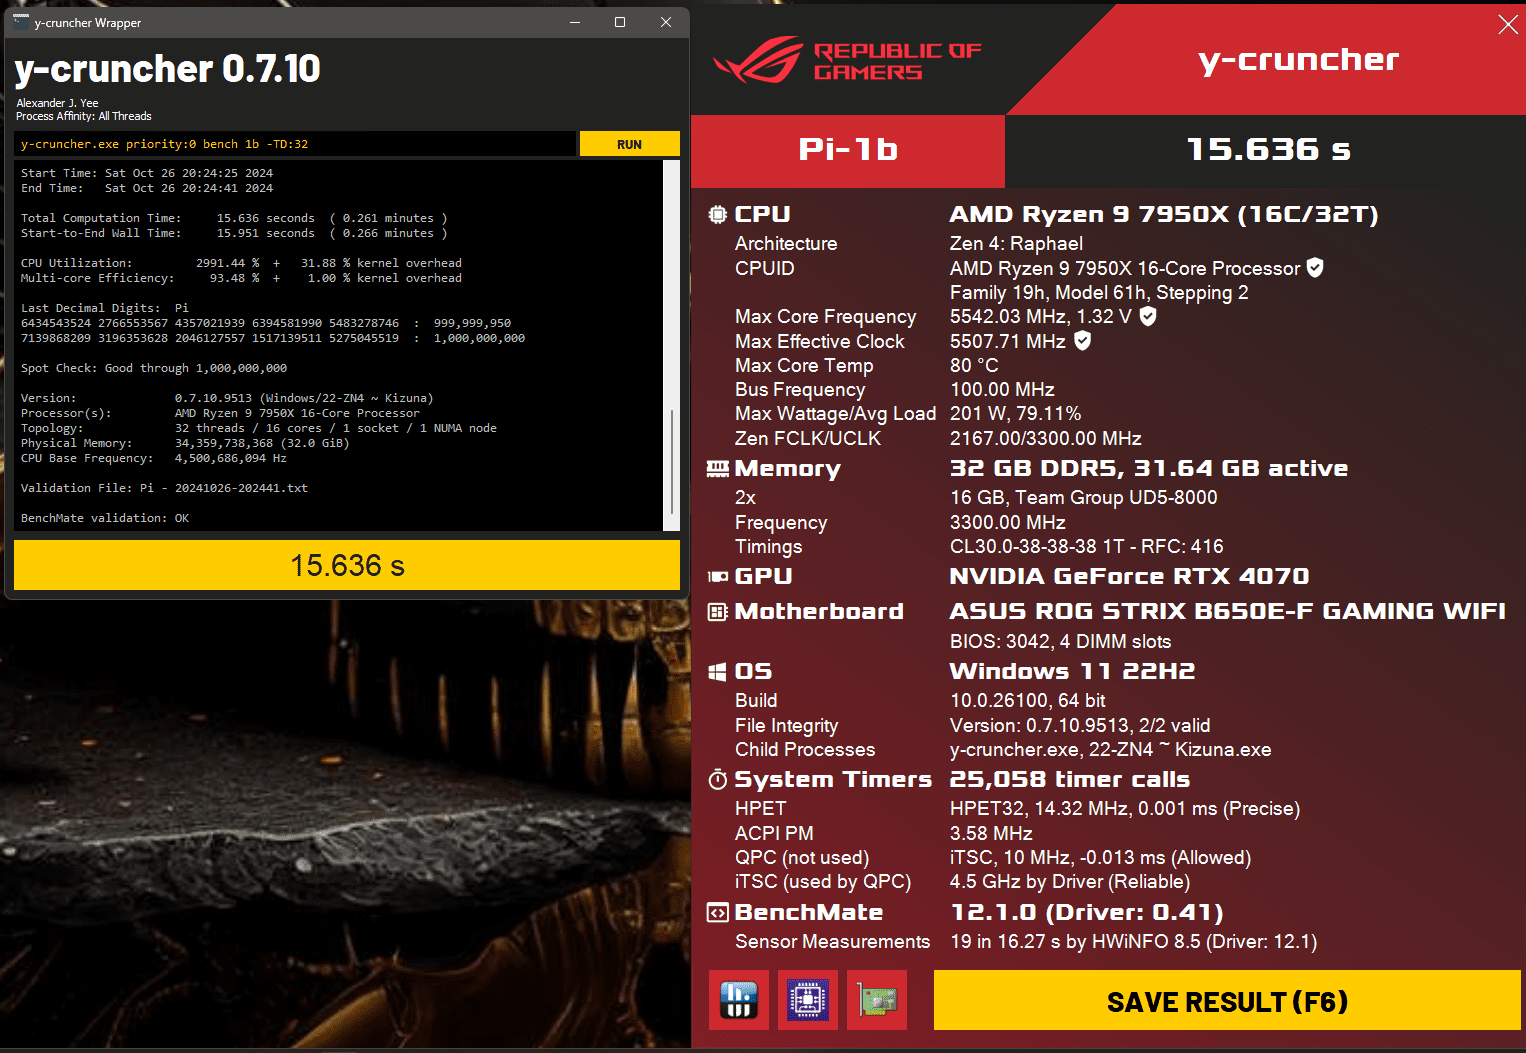The image size is (1526, 1053).
Task: Click the Motherboard section icon
Action: point(718,611)
